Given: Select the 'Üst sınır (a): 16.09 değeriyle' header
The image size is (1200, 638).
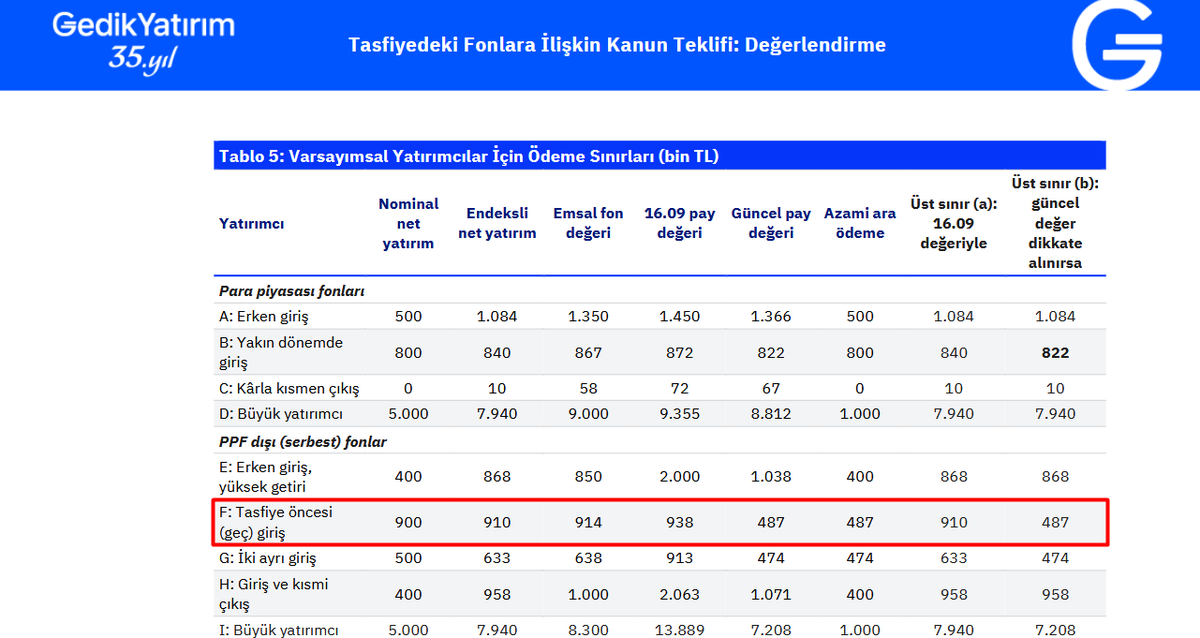Looking at the screenshot, I should pos(954,223).
